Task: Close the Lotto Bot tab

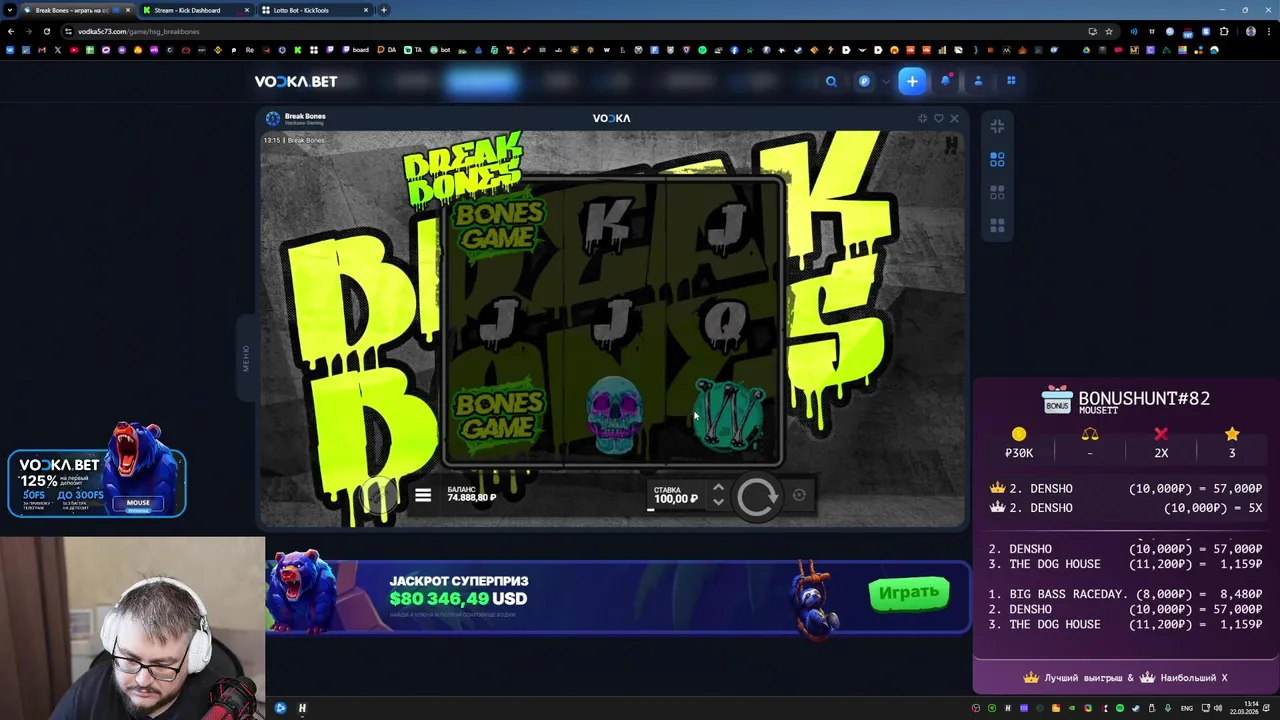Action: click(x=365, y=10)
